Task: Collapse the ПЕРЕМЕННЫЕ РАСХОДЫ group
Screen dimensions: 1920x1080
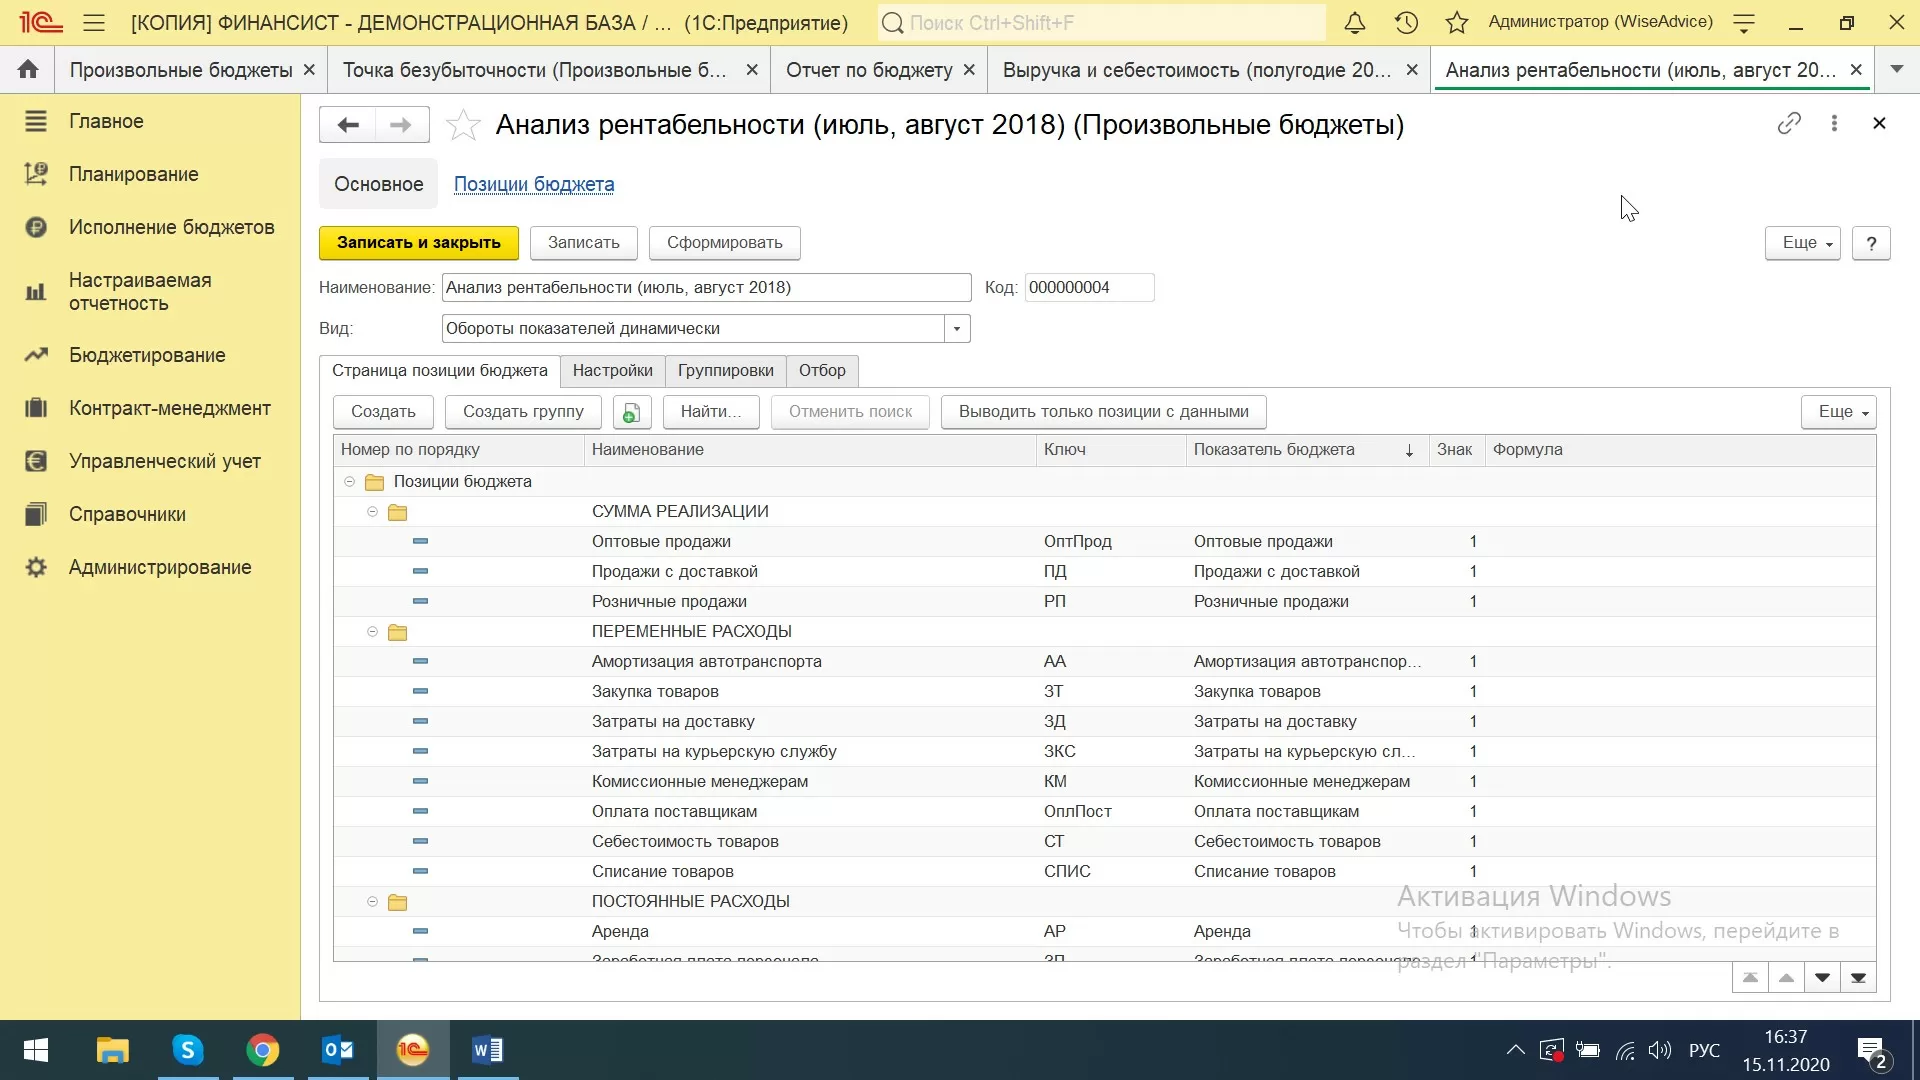Action: tap(372, 632)
